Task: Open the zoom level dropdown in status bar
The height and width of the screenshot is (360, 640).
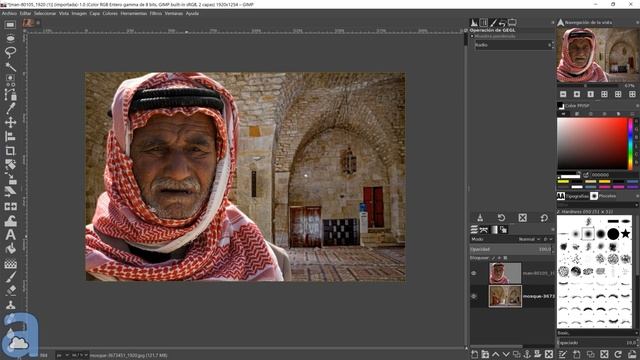Action: point(80,356)
